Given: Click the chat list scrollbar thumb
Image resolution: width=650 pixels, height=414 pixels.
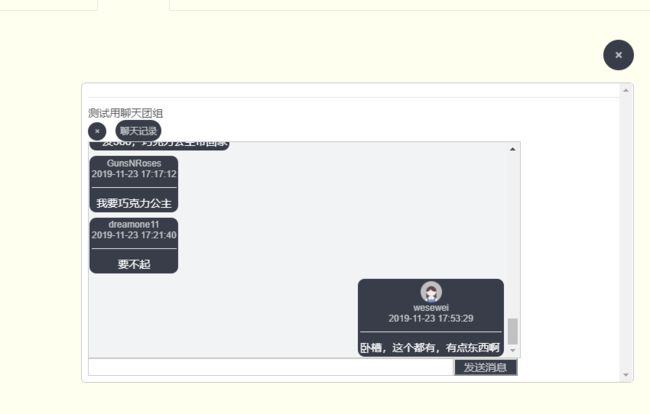Looking at the screenshot, I should click(513, 331).
